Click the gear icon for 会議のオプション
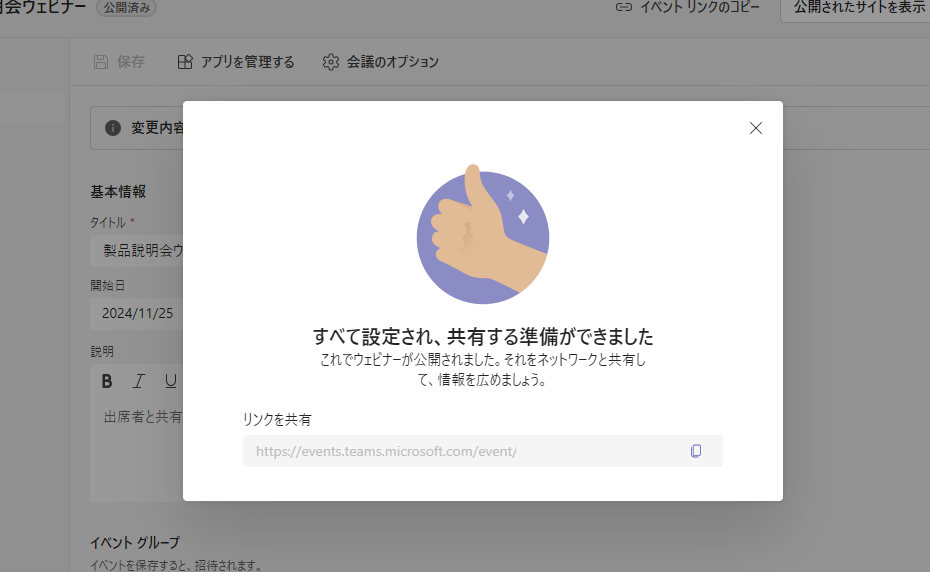Screen dimensions: 930x572 click(x=331, y=62)
